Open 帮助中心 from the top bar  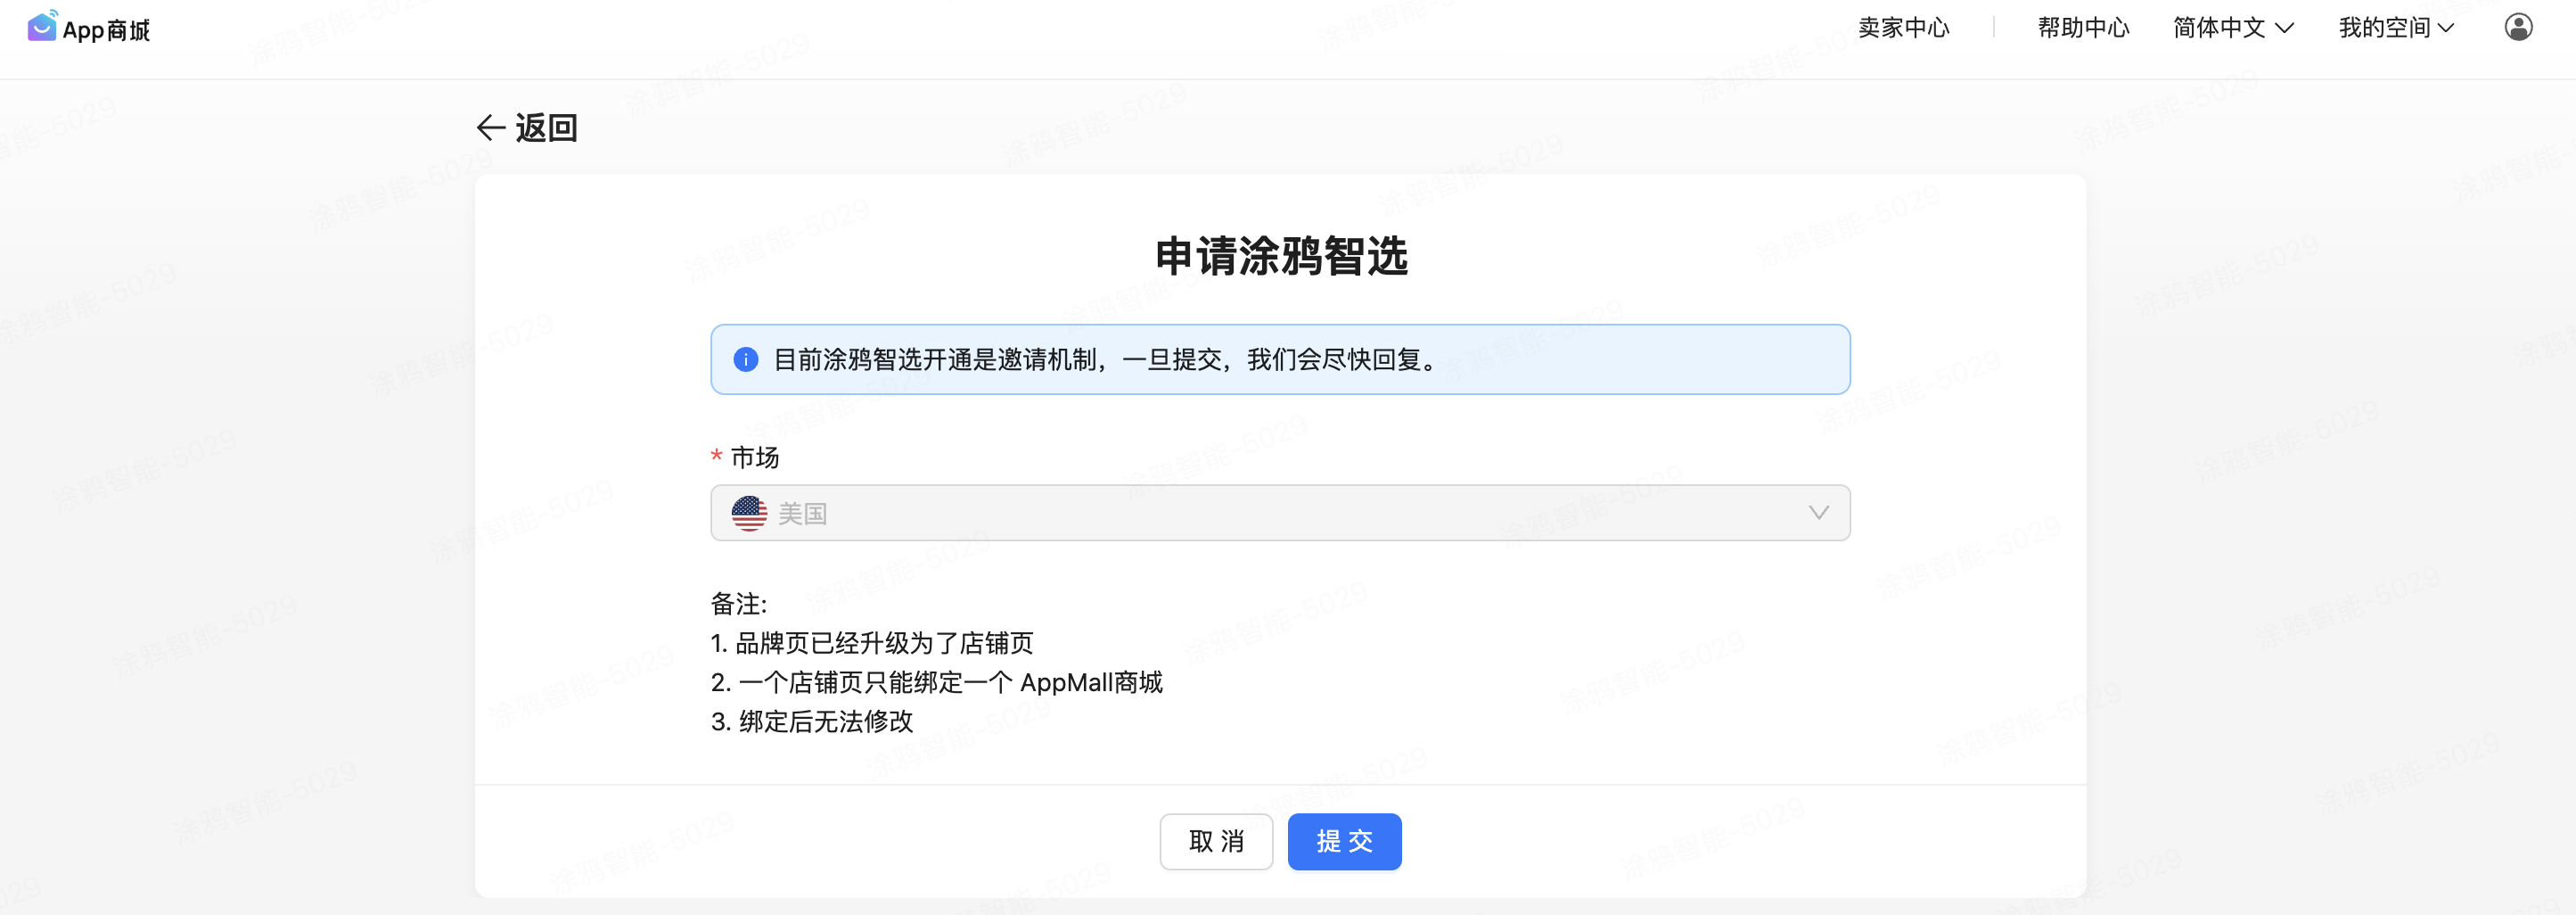2083,28
